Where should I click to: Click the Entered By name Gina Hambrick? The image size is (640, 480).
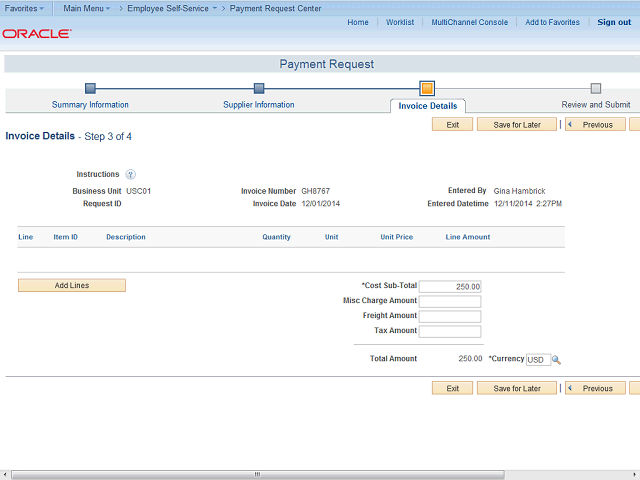[519, 191]
